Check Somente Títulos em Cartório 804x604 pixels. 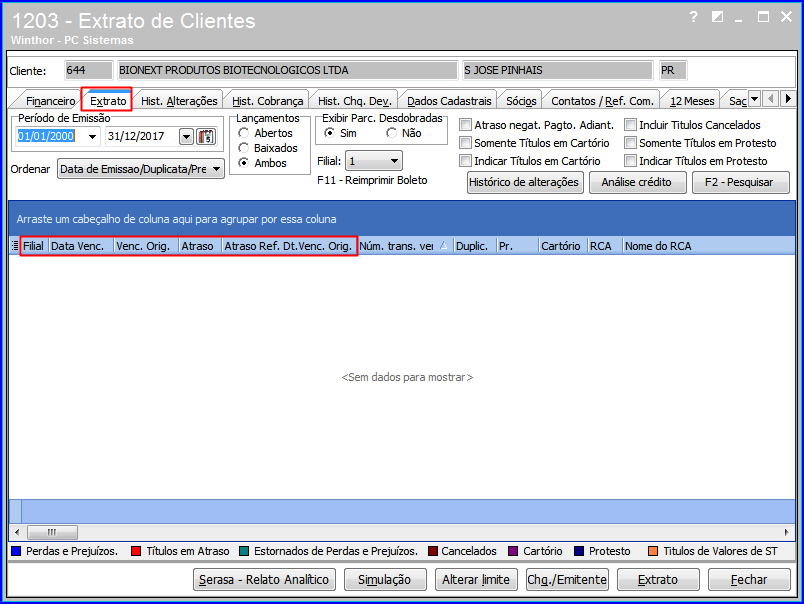click(465, 143)
